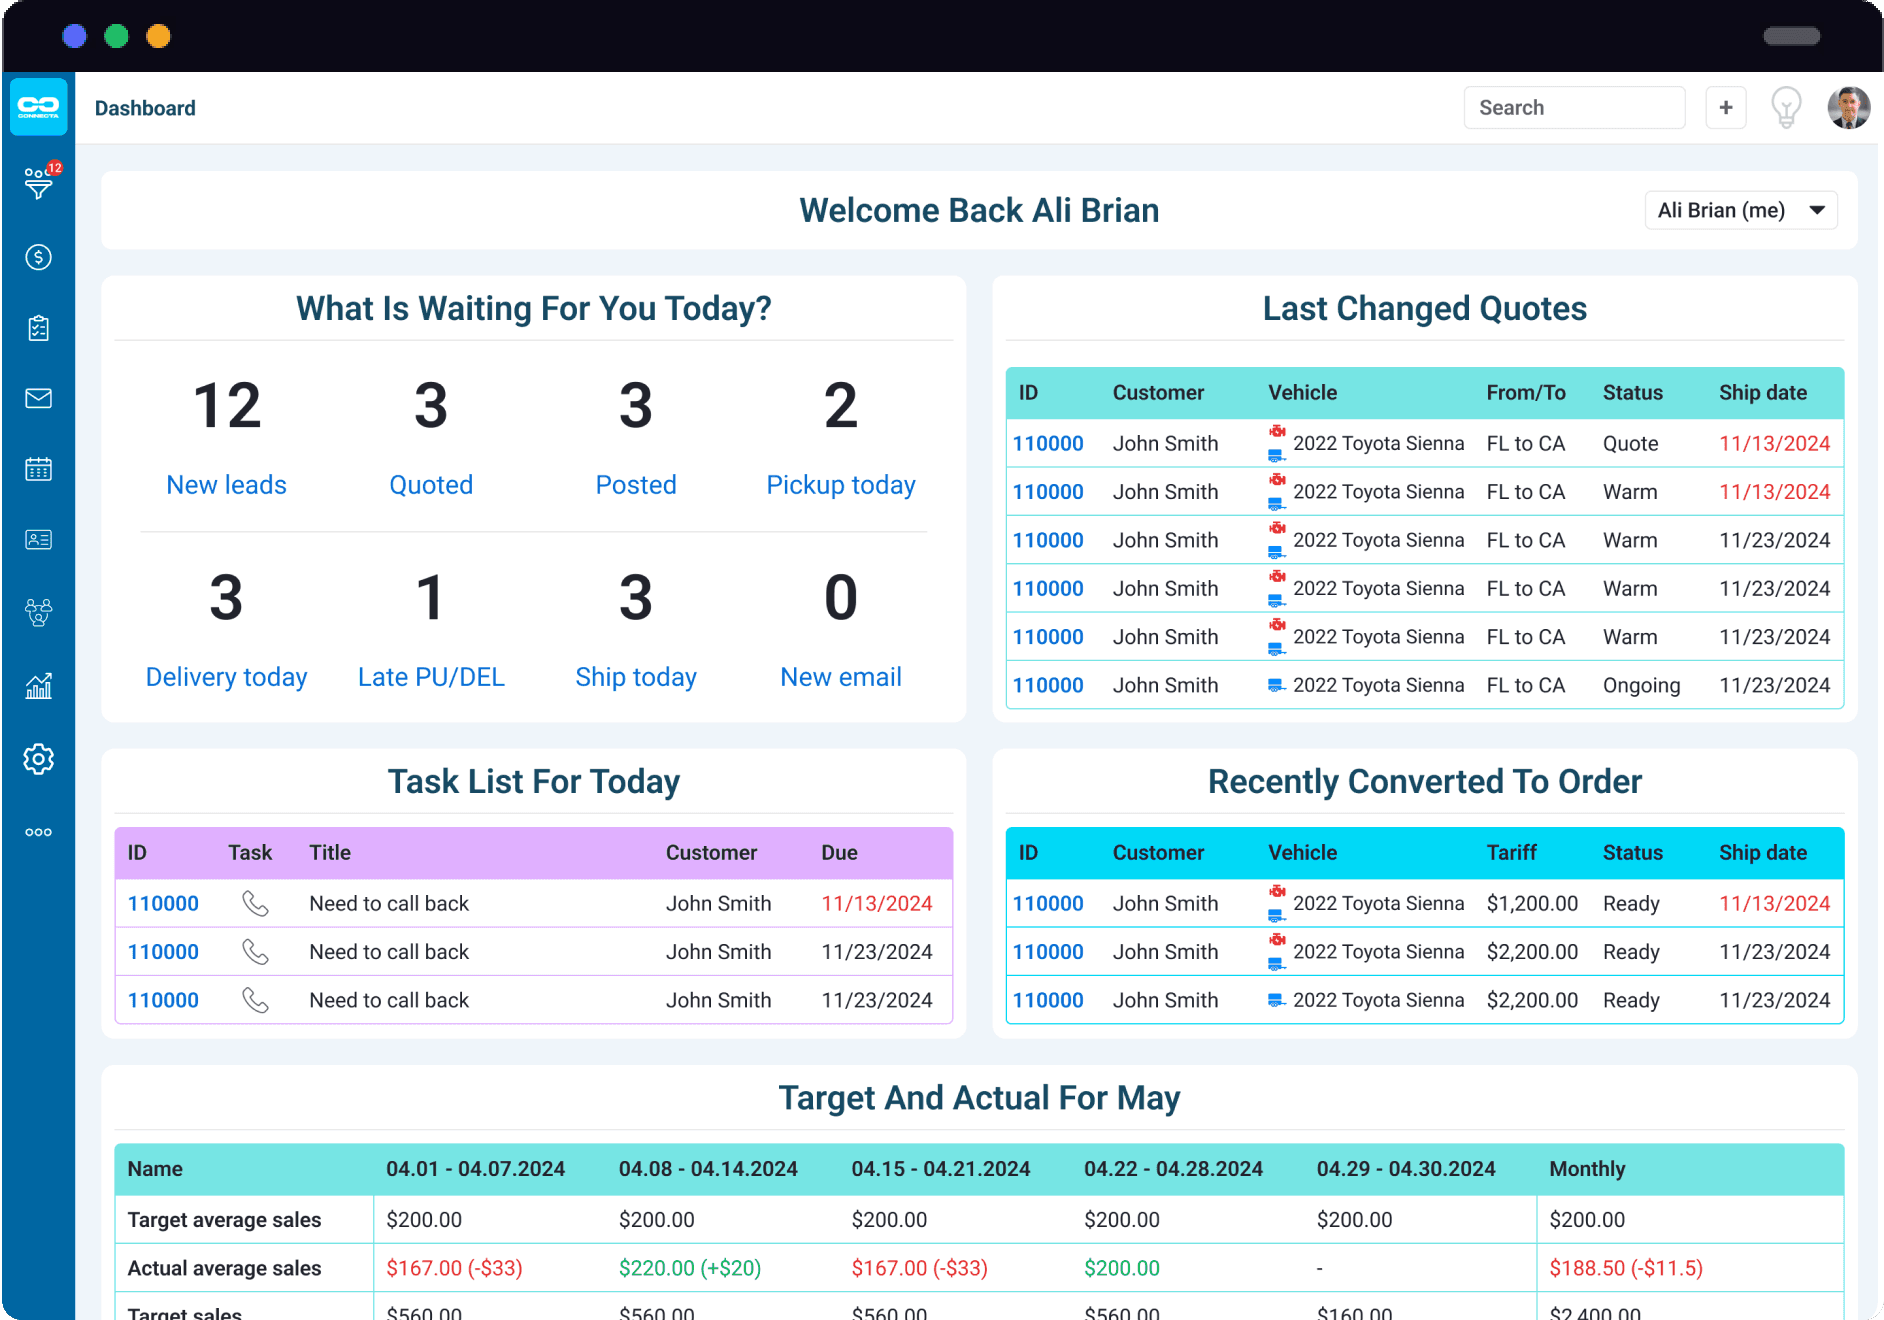1884x1320 pixels.
Task: Click the Status header in Last Changed Quotes
Action: 1633,393
